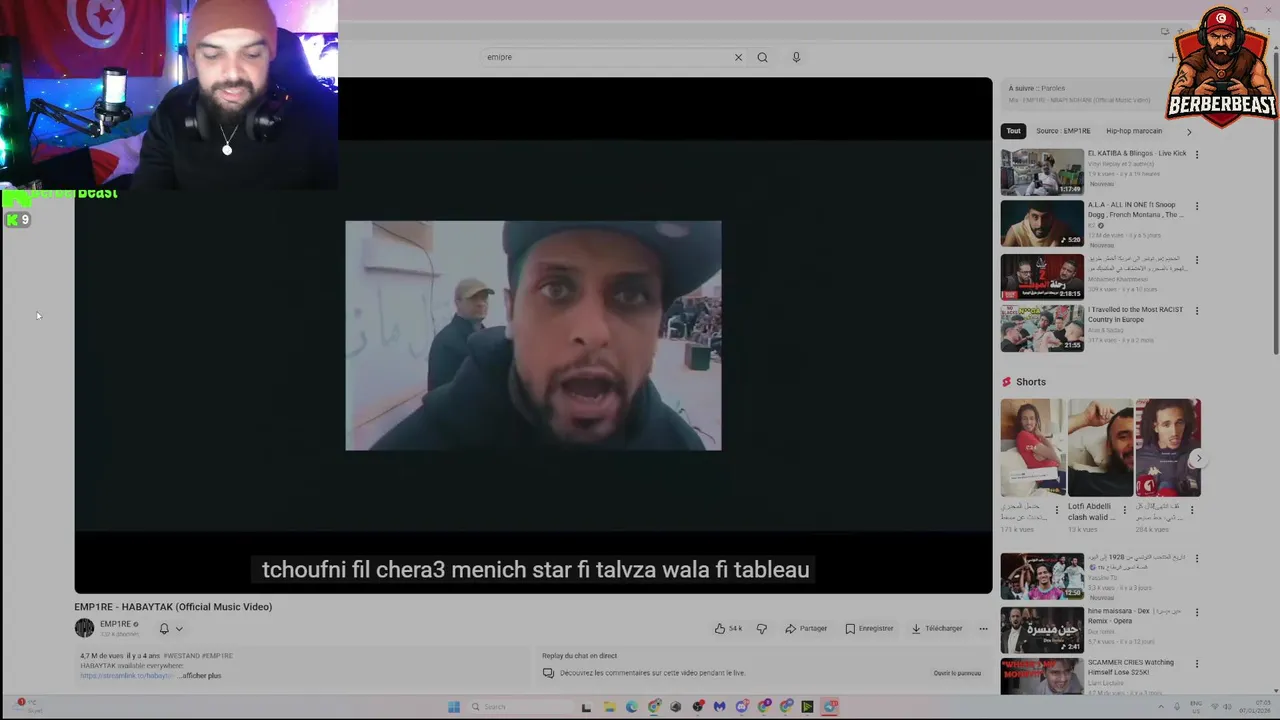Open options menu for SCAMMER CRIES Watching video
The image size is (1280, 720).
click(1196, 664)
